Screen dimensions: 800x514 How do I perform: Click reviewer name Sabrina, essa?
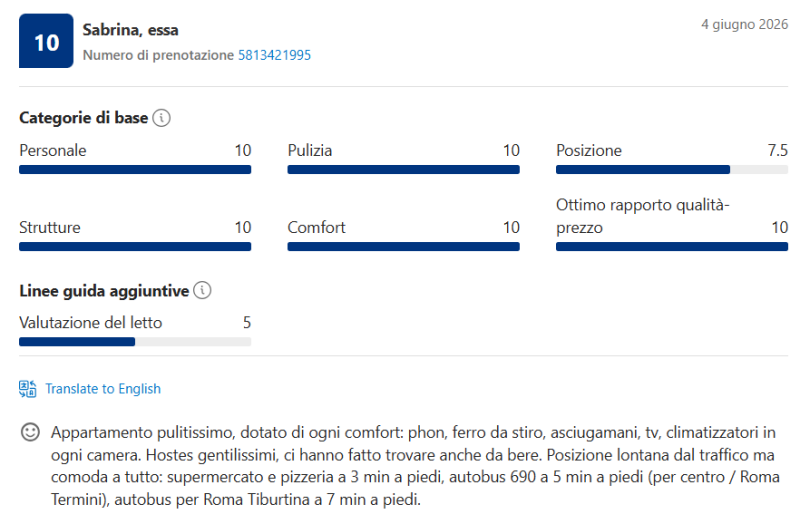click(131, 30)
